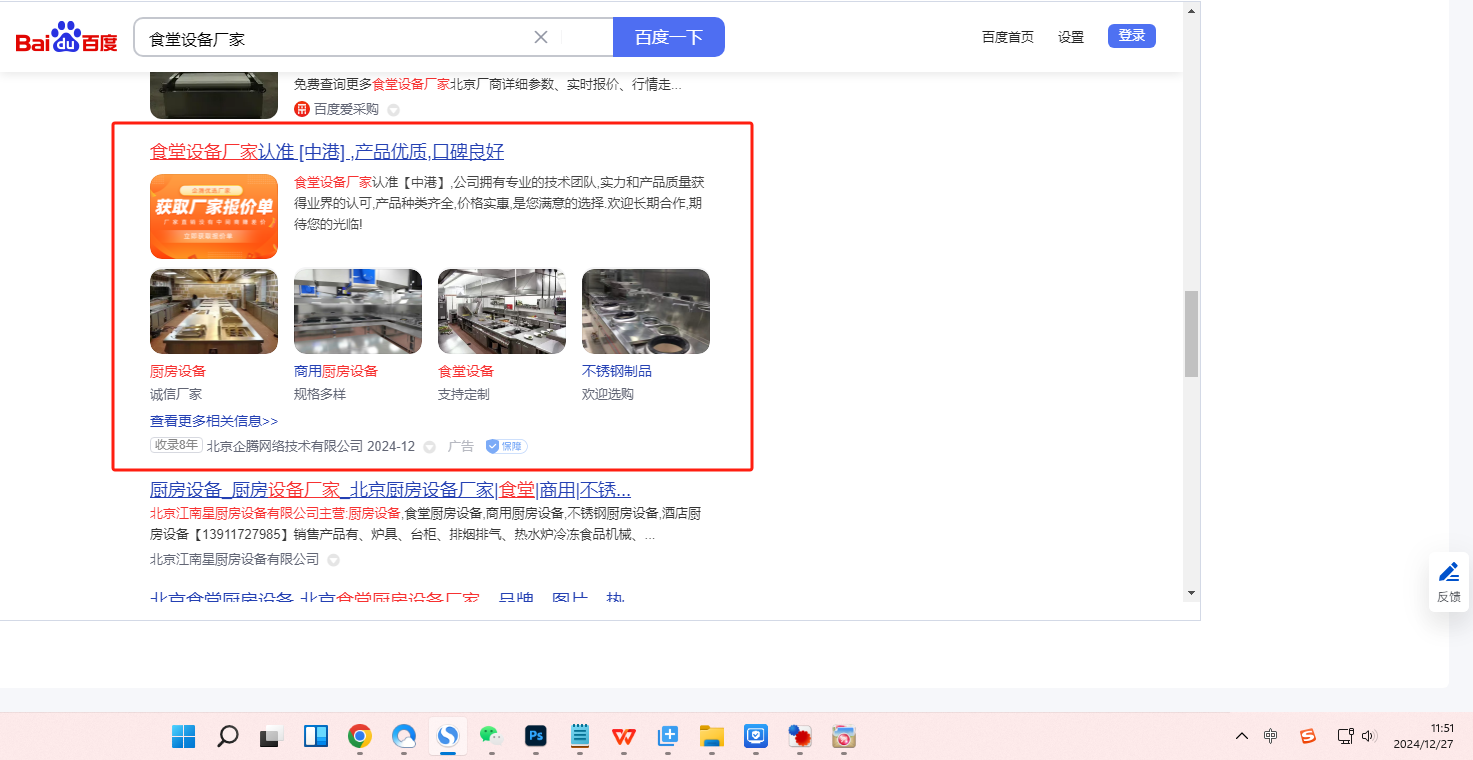The width and height of the screenshot is (1473, 760).
Task: Open the 食堂设备 caption link
Action: pyautogui.click(x=466, y=371)
